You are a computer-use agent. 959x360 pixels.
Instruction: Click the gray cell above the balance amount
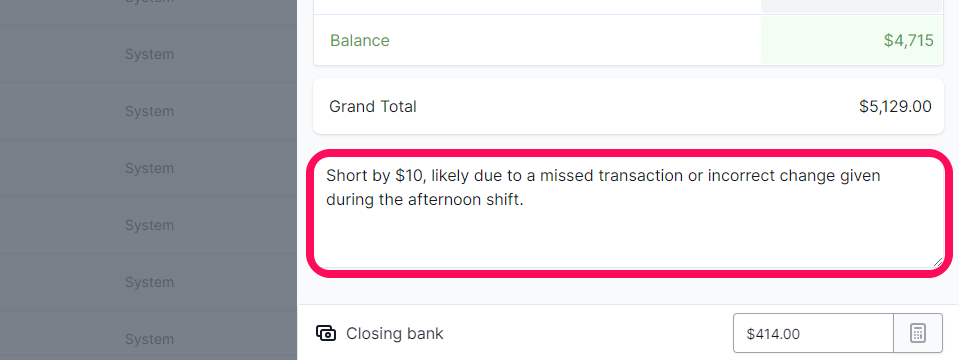click(x=851, y=6)
